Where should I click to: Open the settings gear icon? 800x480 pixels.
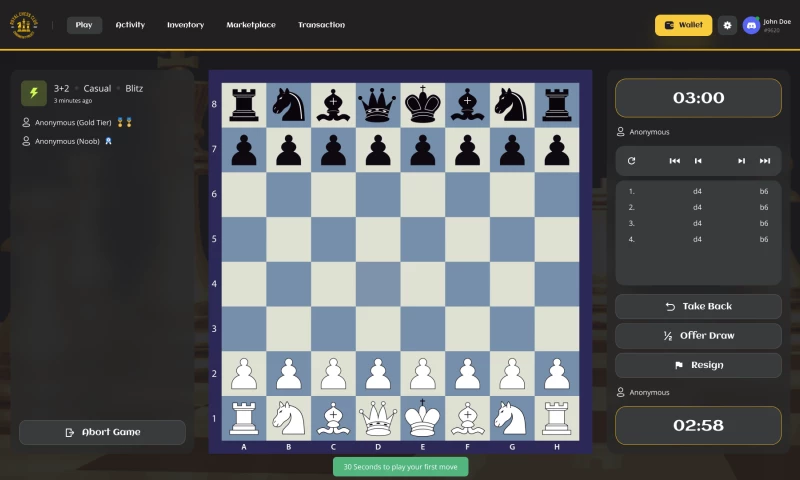[x=727, y=25]
